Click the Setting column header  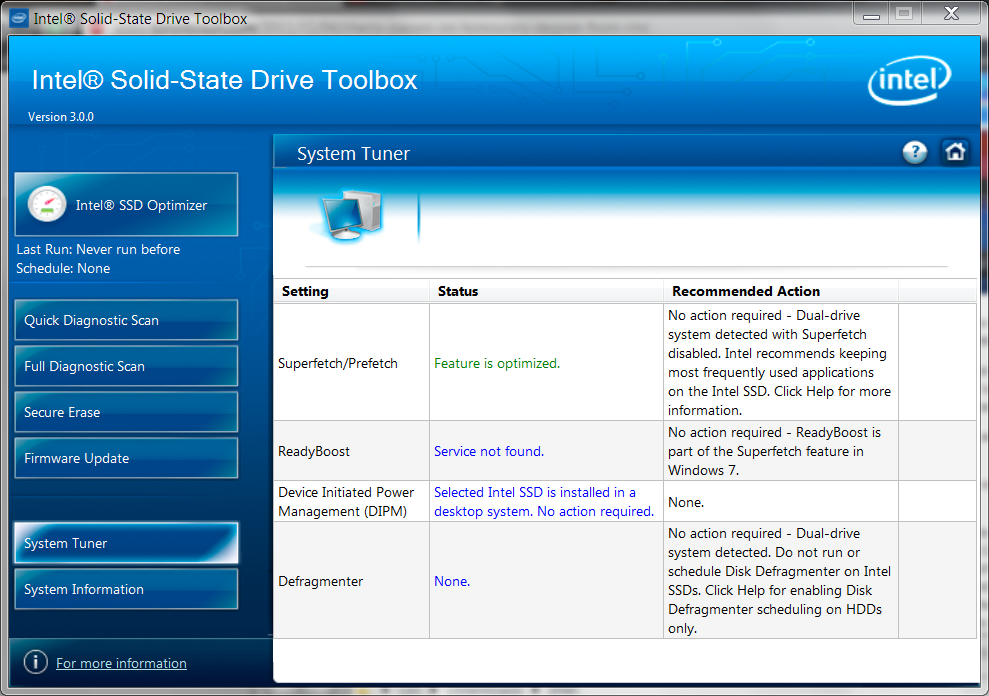305,291
